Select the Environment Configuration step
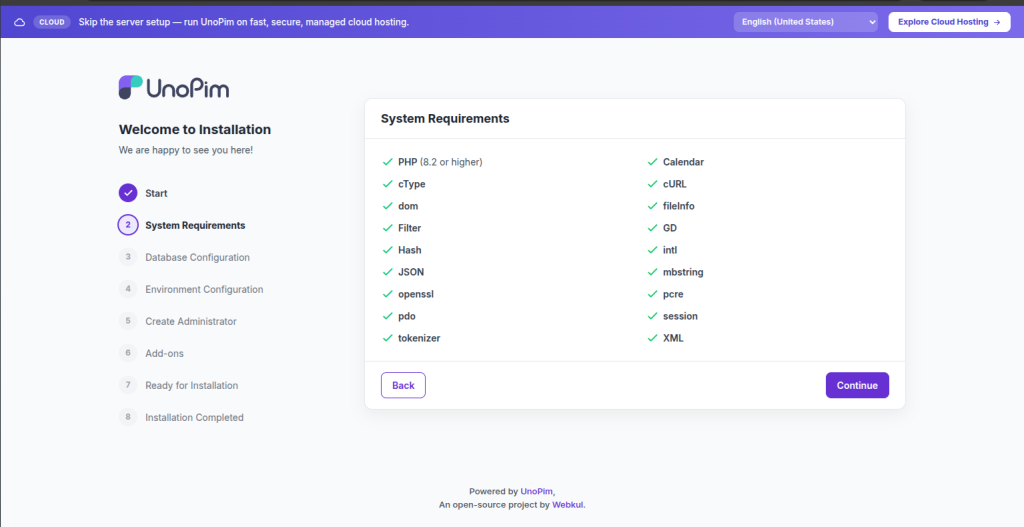This screenshot has width=1024, height=527. (204, 289)
